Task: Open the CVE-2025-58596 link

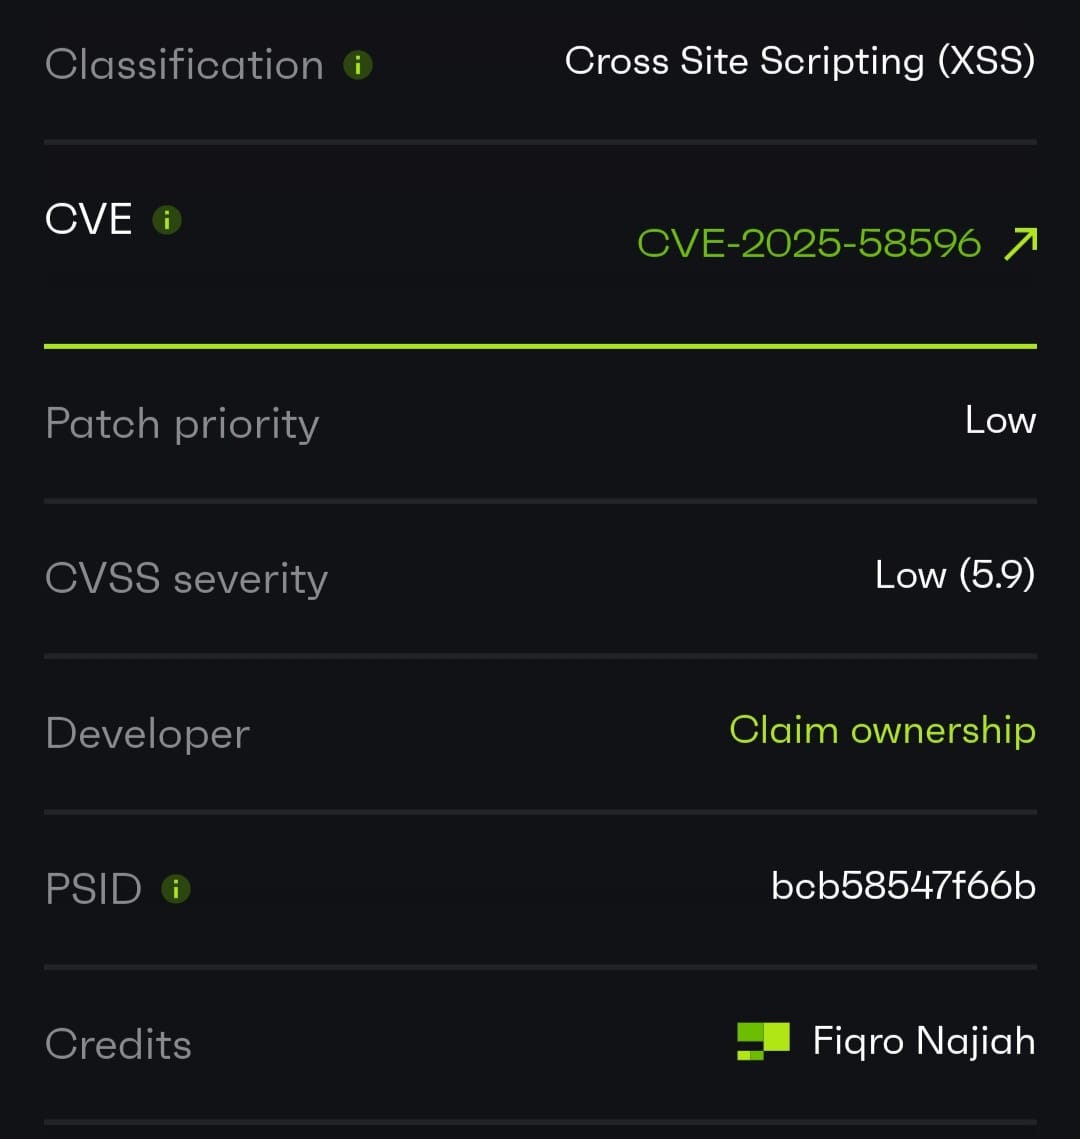Action: [x=809, y=243]
